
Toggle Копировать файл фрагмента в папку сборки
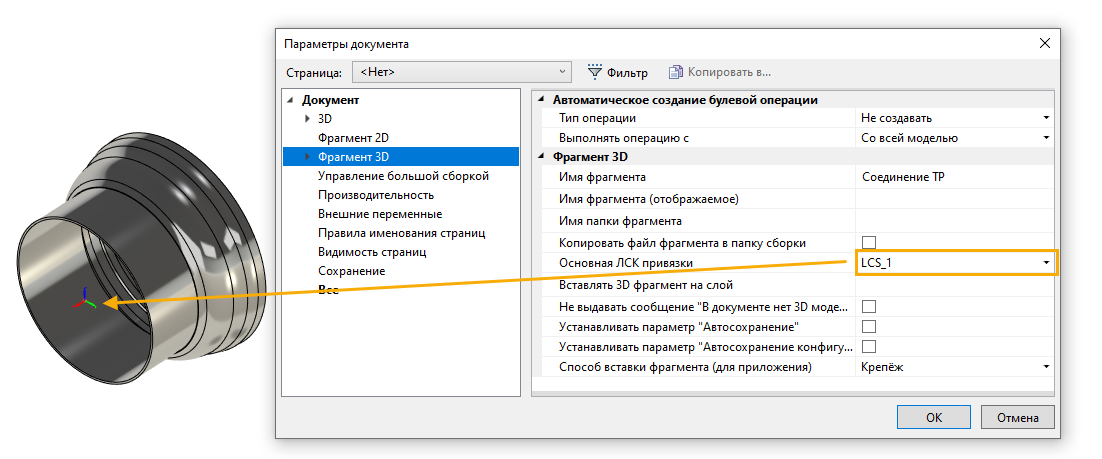pyautogui.click(x=869, y=243)
